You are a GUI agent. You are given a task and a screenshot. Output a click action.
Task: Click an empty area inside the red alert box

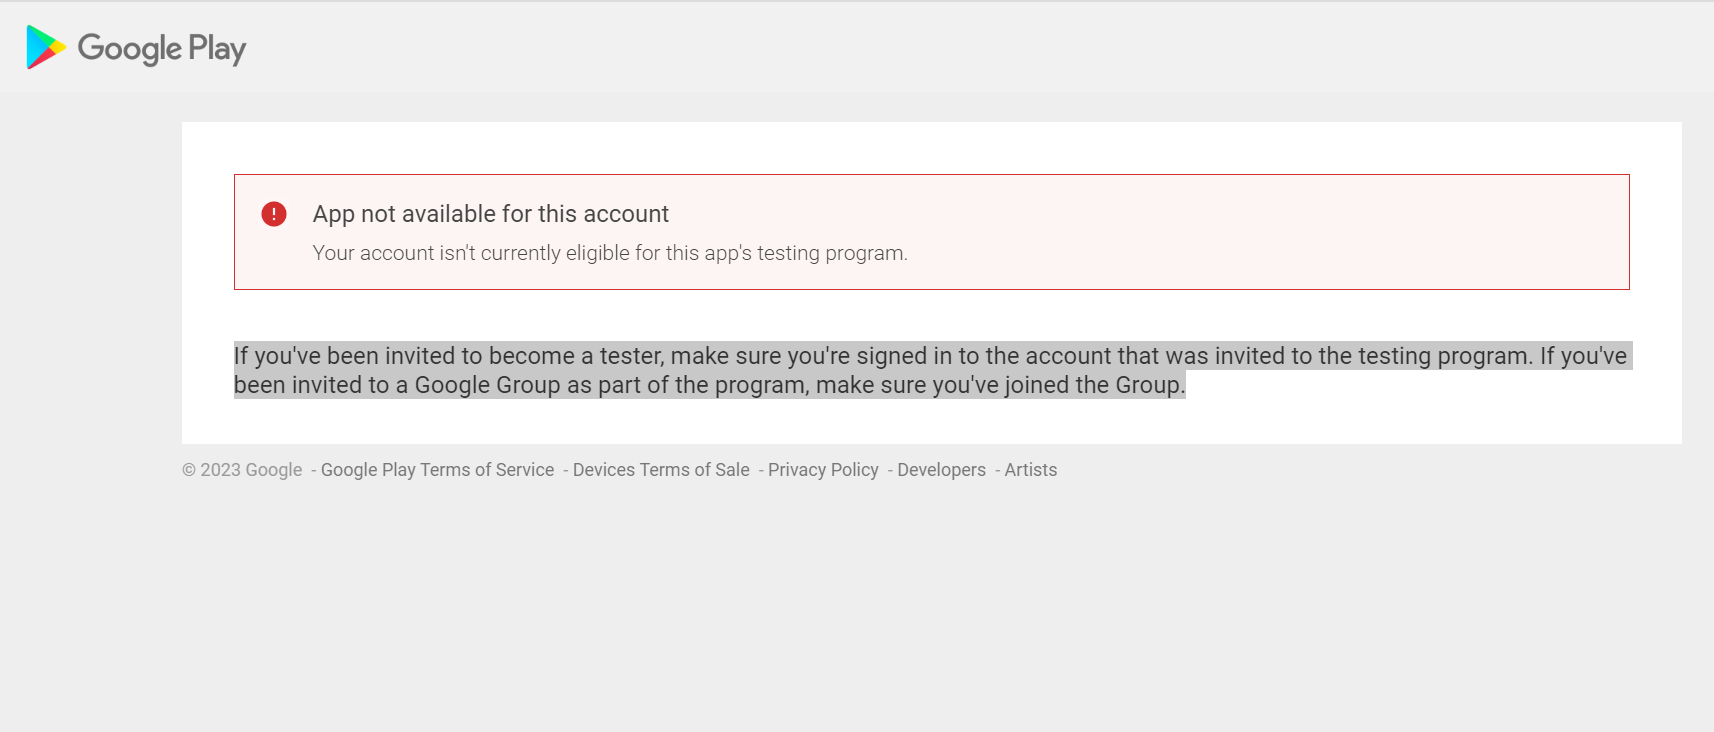pos(1300,232)
